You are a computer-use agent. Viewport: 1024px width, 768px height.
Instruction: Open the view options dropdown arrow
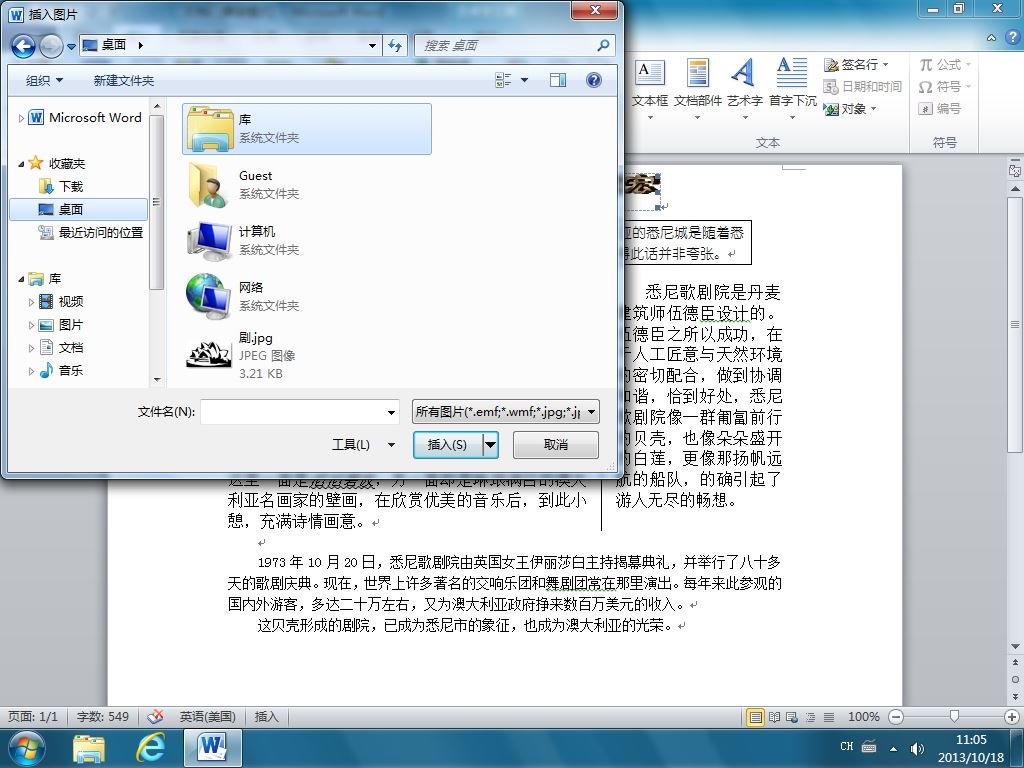524,80
